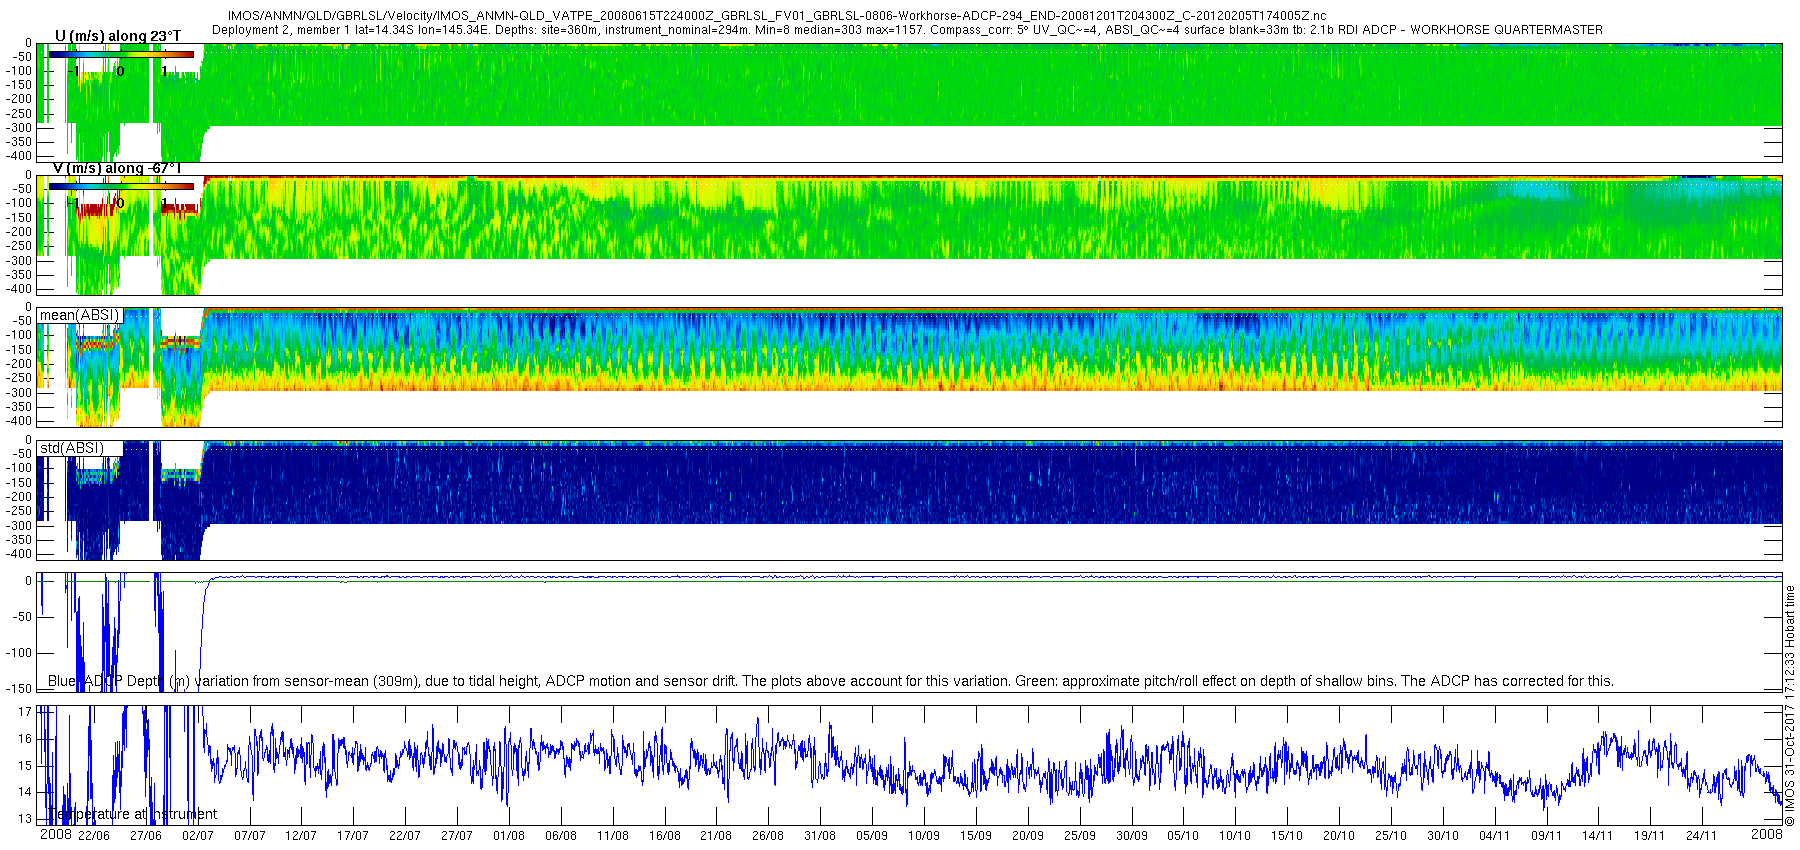Click '-300' depth tick on V velocity panel

pyautogui.click(x=20, y=261)
